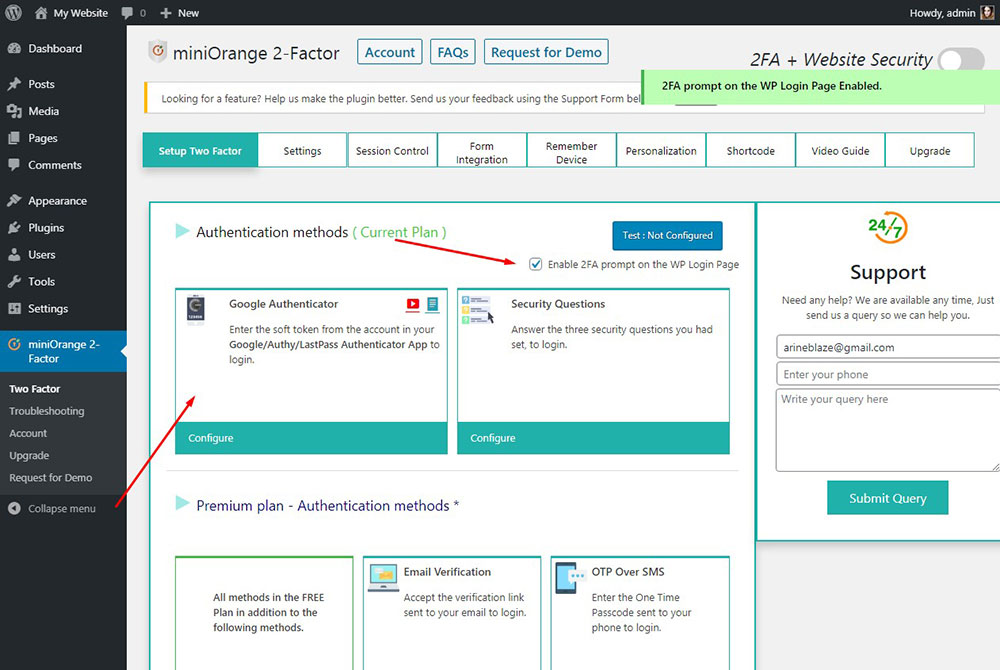1000x670 pixels.
Task: Open Troubleshooting submenu link
Action: pyautogui.click(x=47, y=411)
